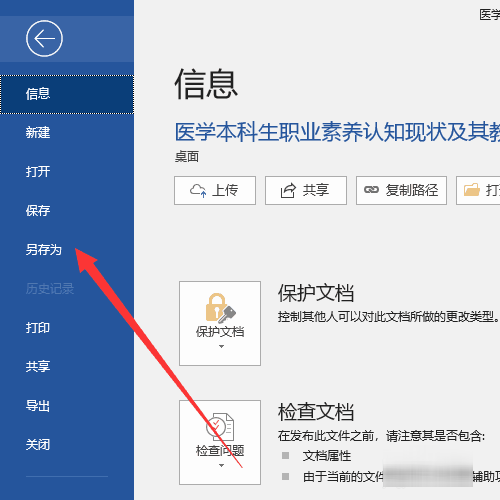Screen dimensions: 500x500
Task: Go back using the circular arrow icon
Action: click(x=44, y=39)
